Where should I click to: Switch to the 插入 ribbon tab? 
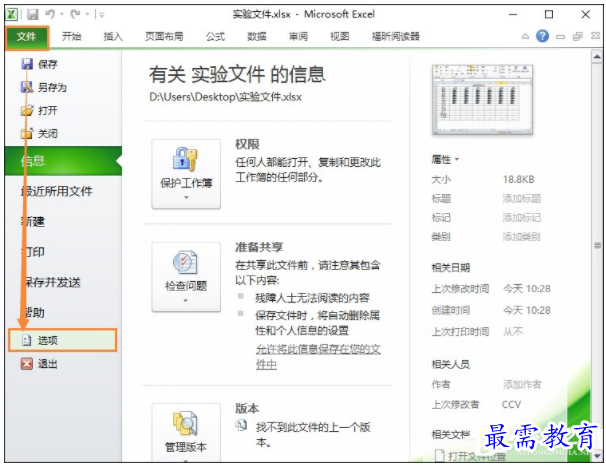[113, 37]
